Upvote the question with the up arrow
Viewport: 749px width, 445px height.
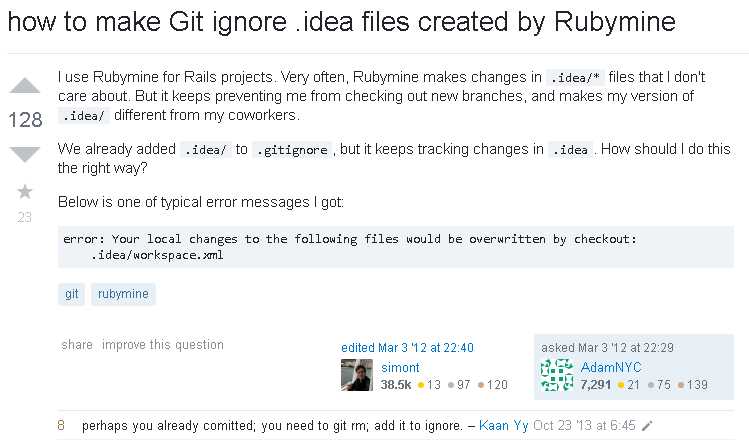pos(24,86)
